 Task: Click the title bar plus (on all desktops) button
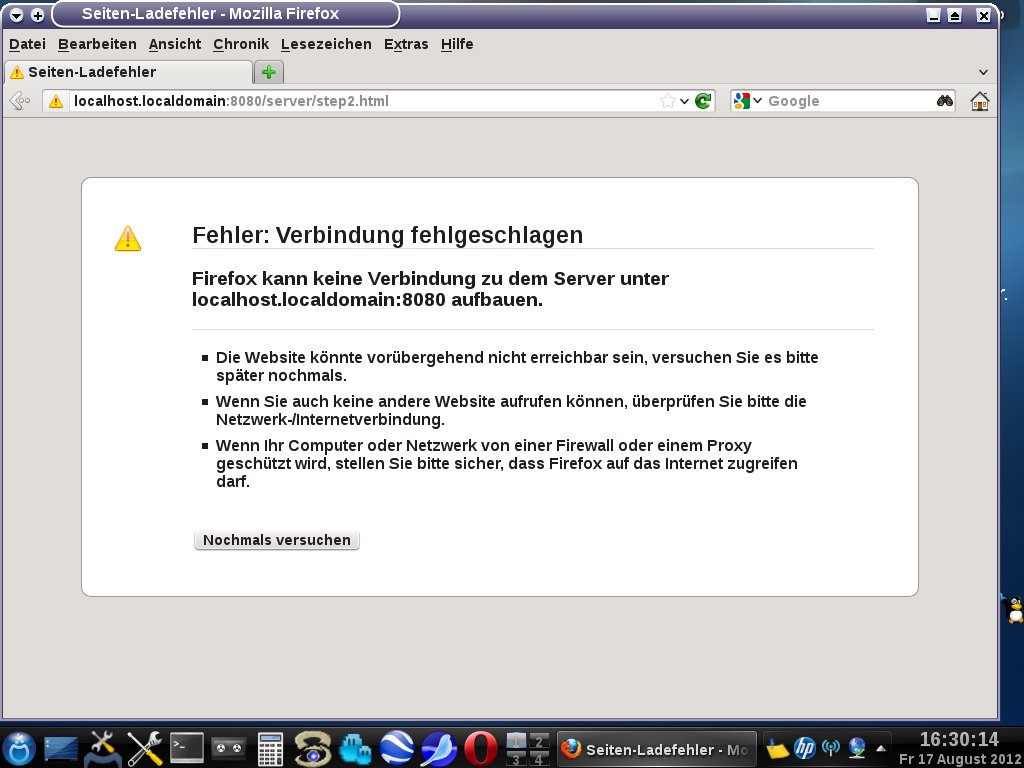coord(38,14)
